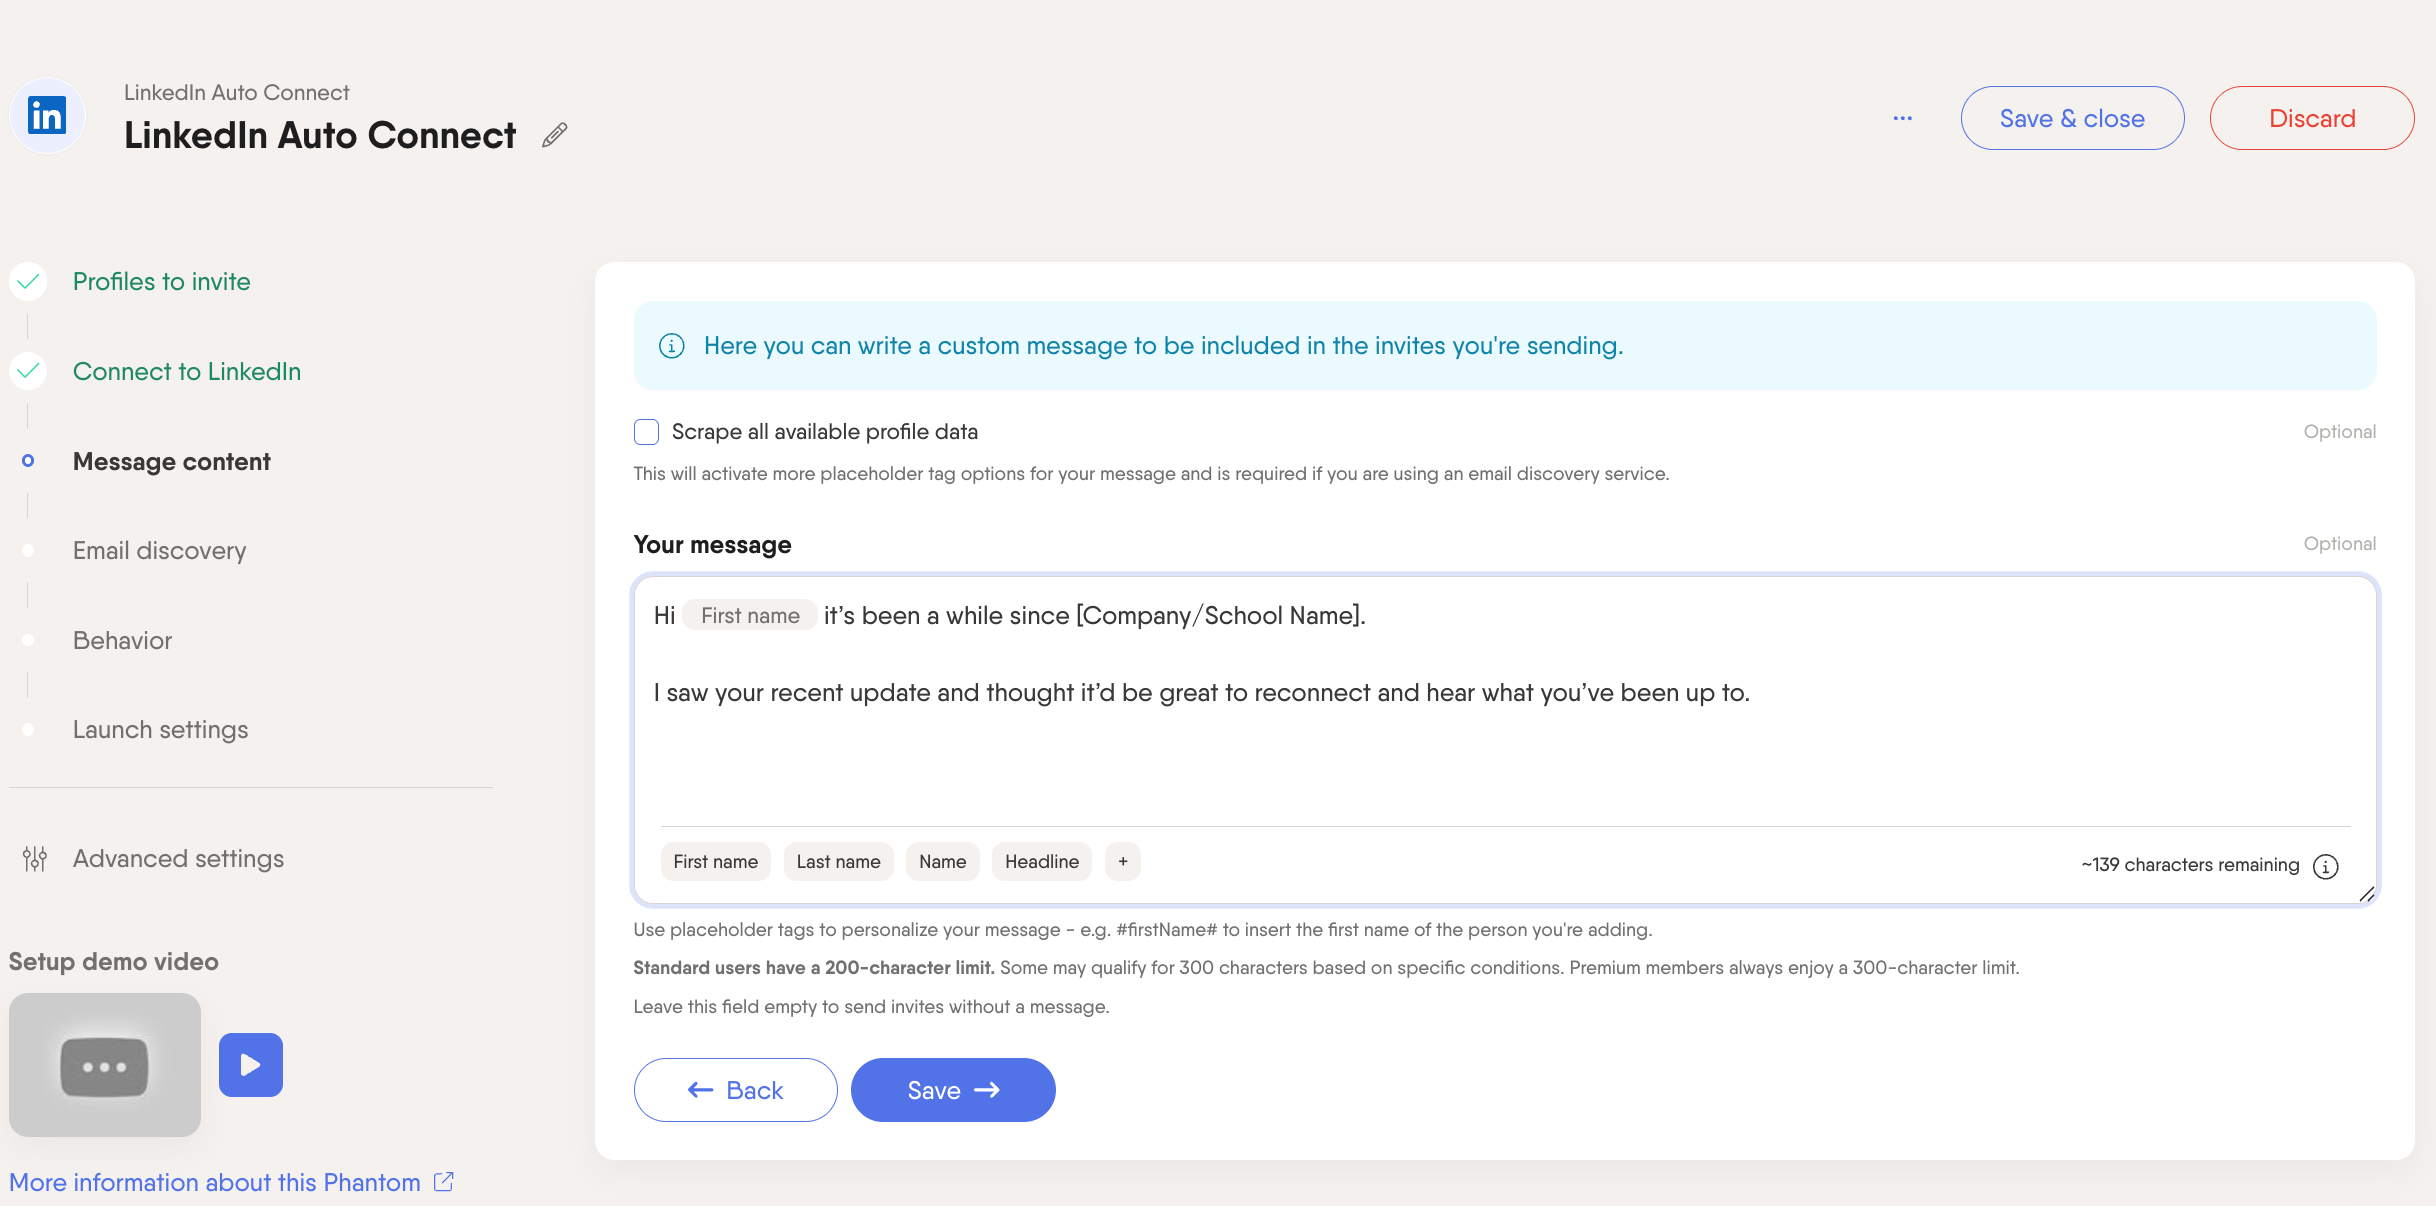Click the info icon in the blue banner
Screen dimensions: 2436x1206
click(672, 346)
